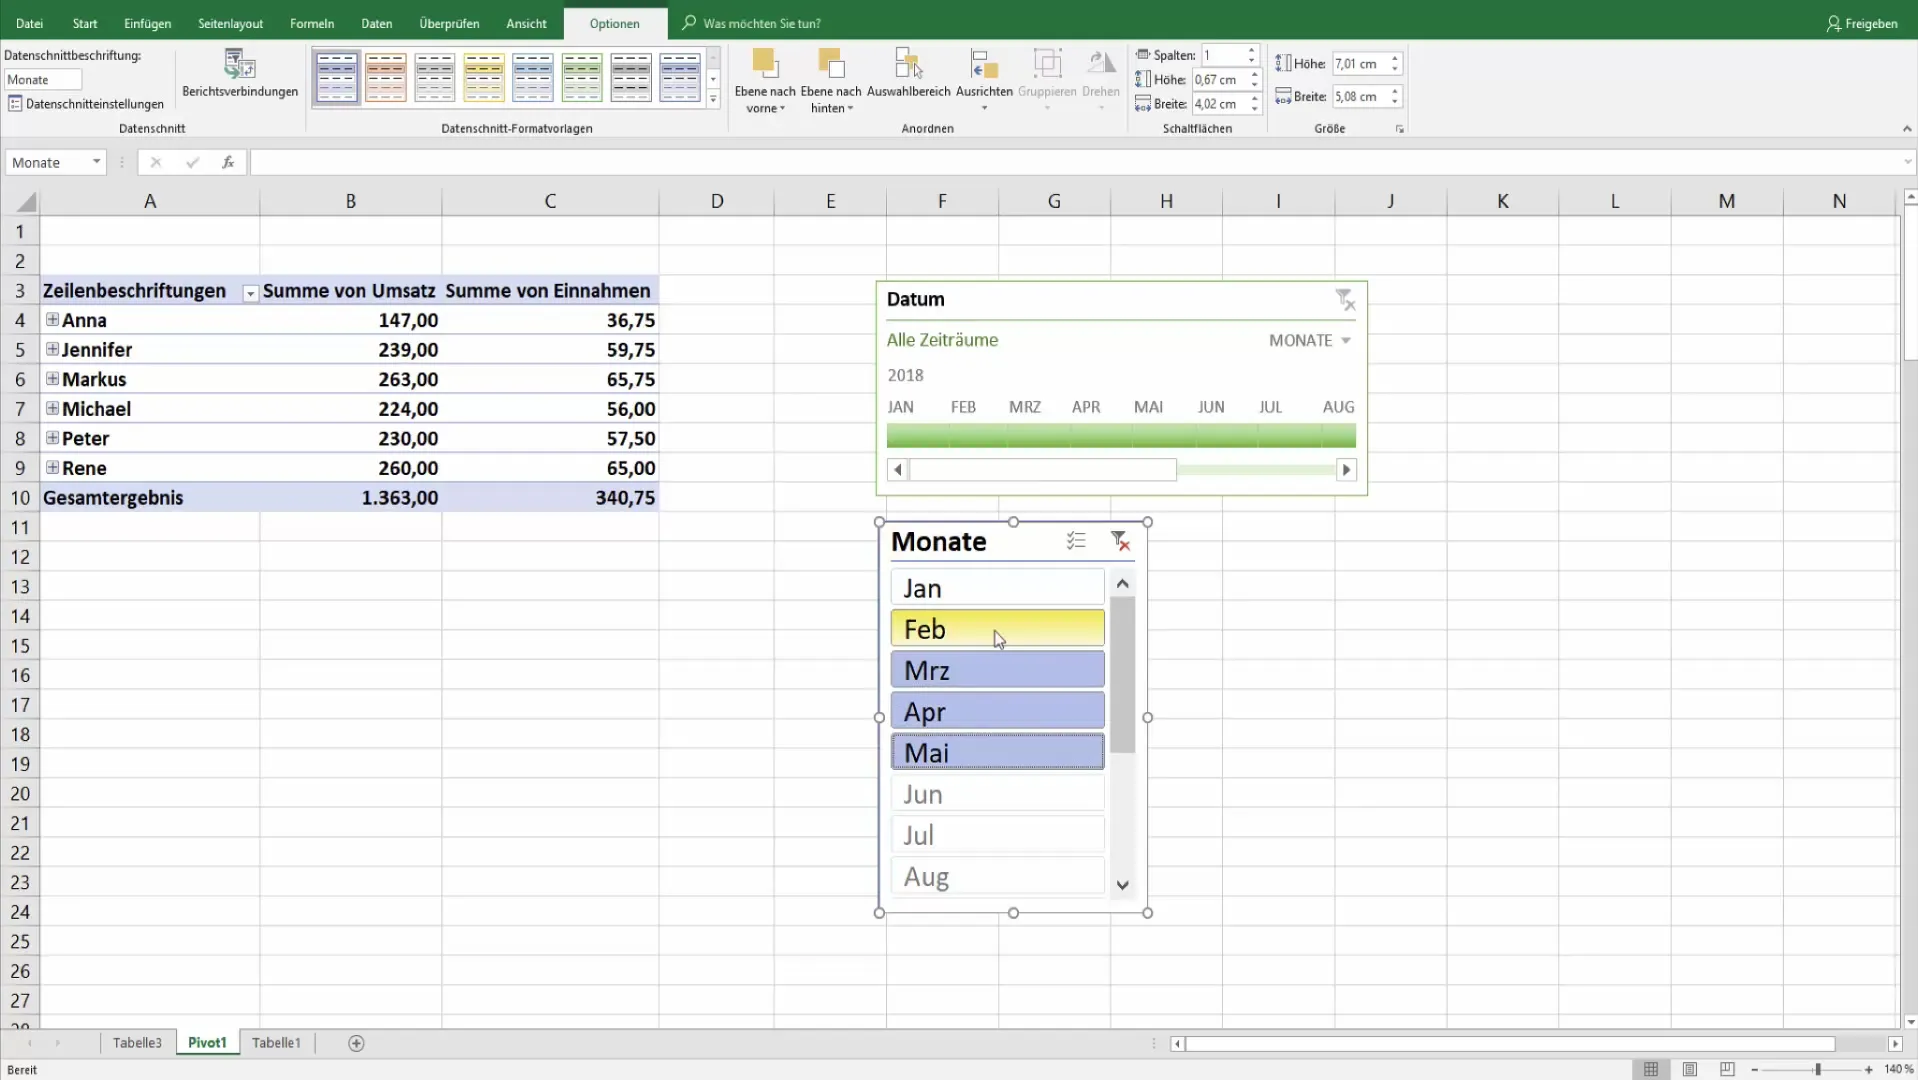Select the yellow slicer style
This screenshot has height=1080, width=1918.
tap(484, 77)
